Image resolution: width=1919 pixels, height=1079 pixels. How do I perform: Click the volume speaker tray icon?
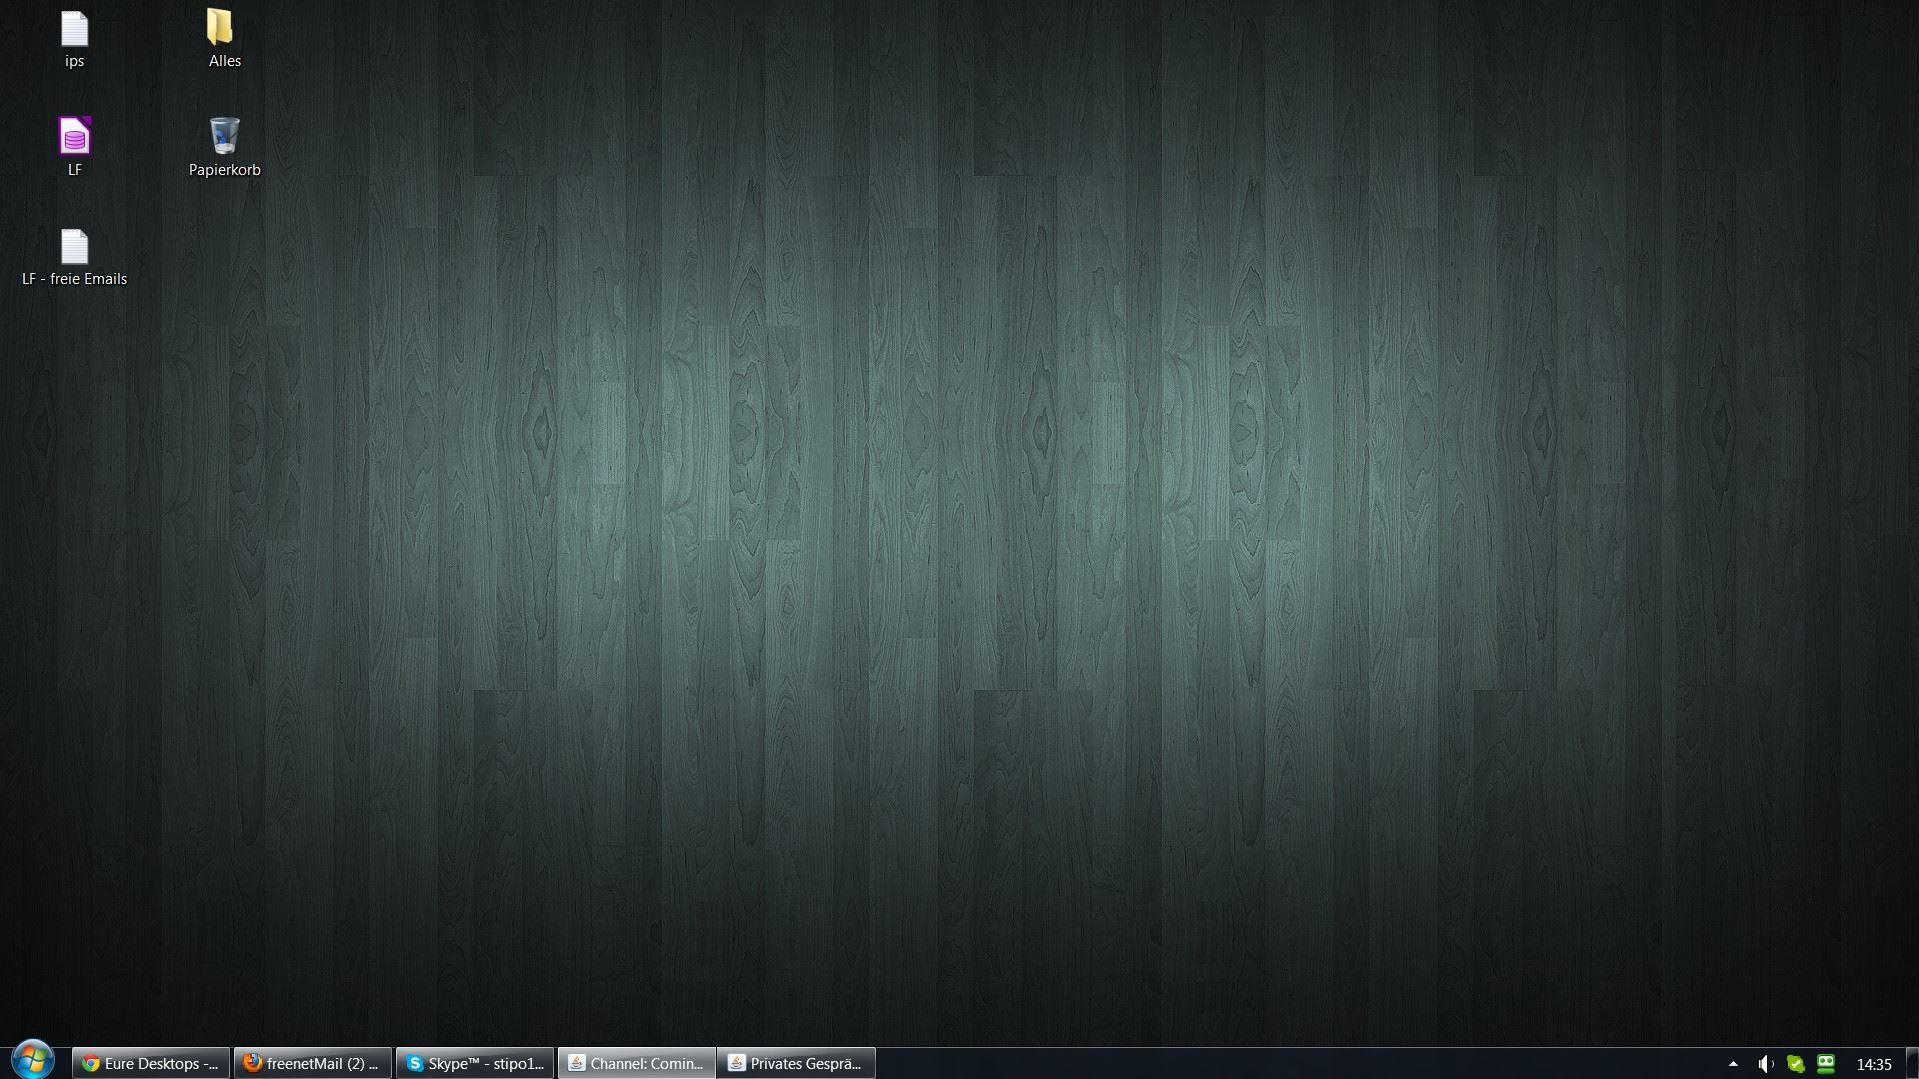coord(1765,1064)
